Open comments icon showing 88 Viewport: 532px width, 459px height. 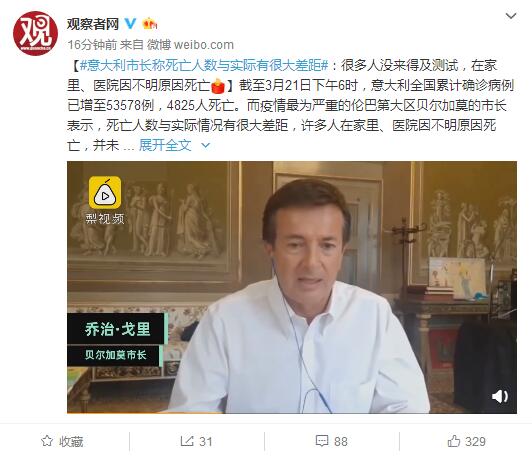click(x=331, y=441)
